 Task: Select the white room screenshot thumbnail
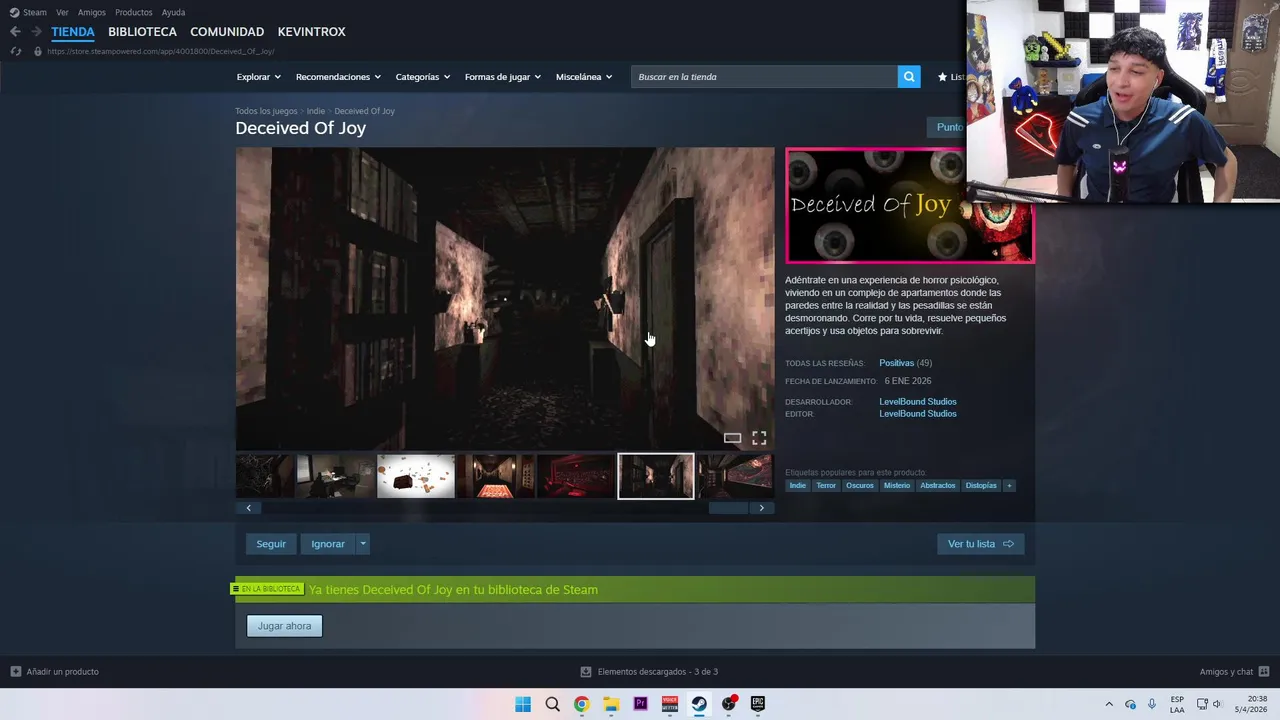[416, 476]
